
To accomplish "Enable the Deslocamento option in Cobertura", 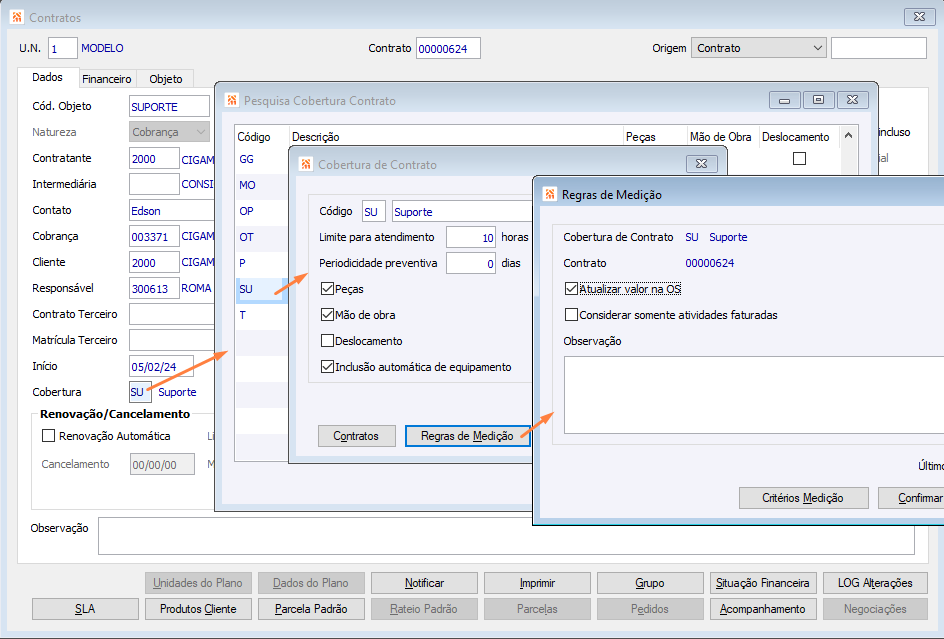I will coord(328,341).
